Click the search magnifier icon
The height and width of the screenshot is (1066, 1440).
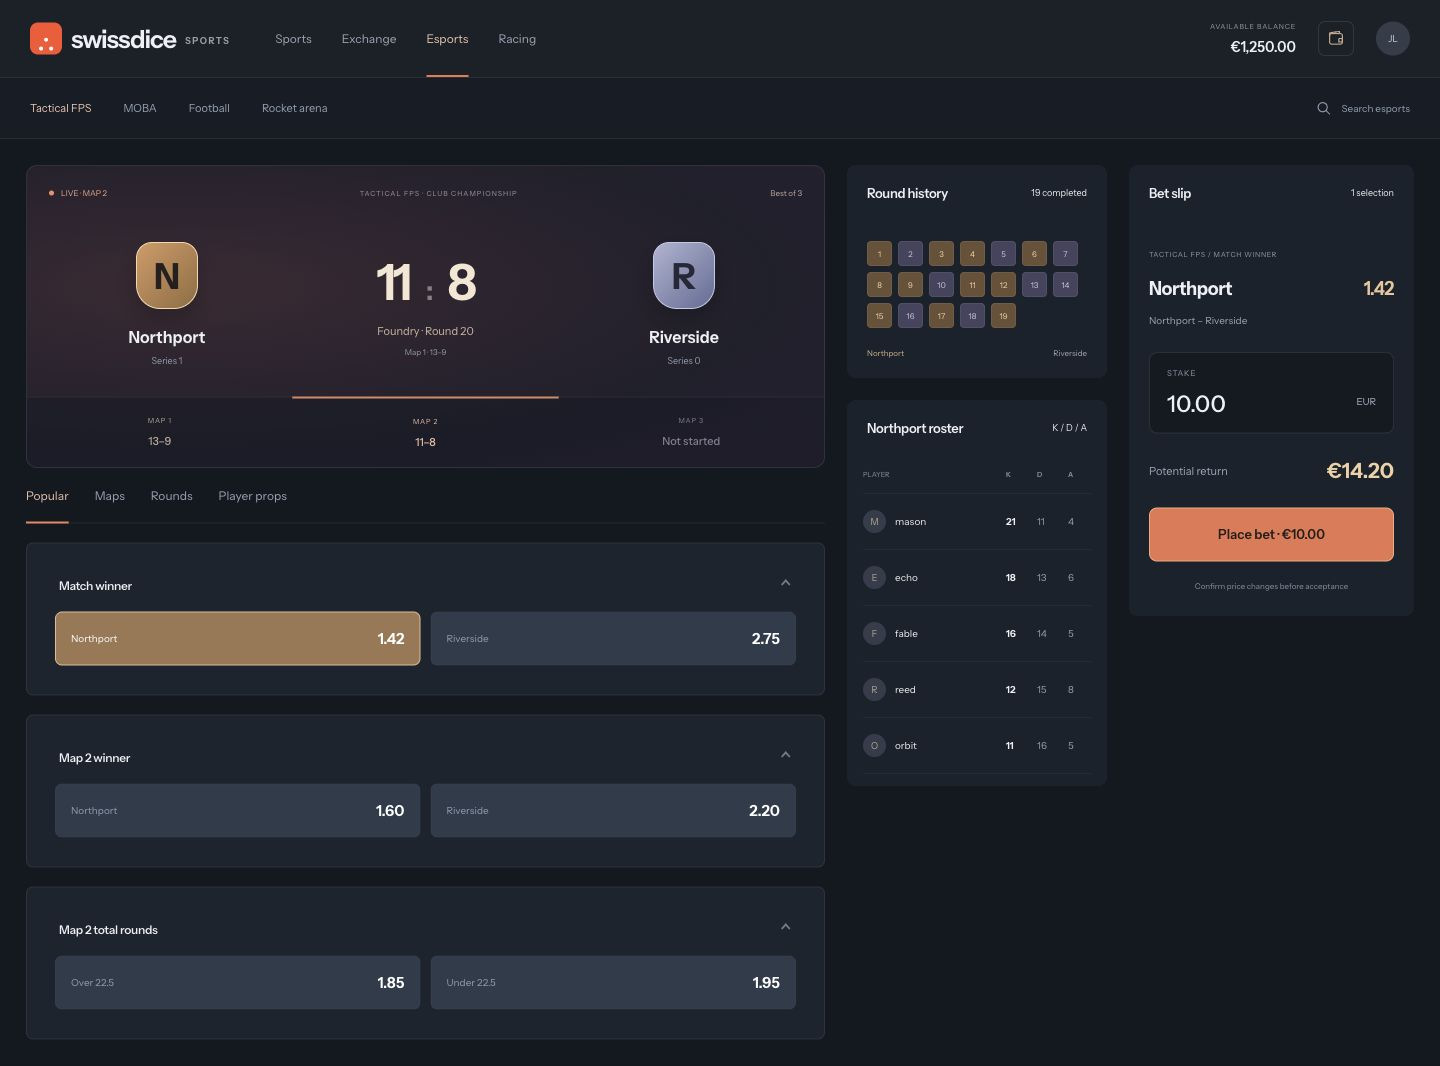pos(1323,108)
